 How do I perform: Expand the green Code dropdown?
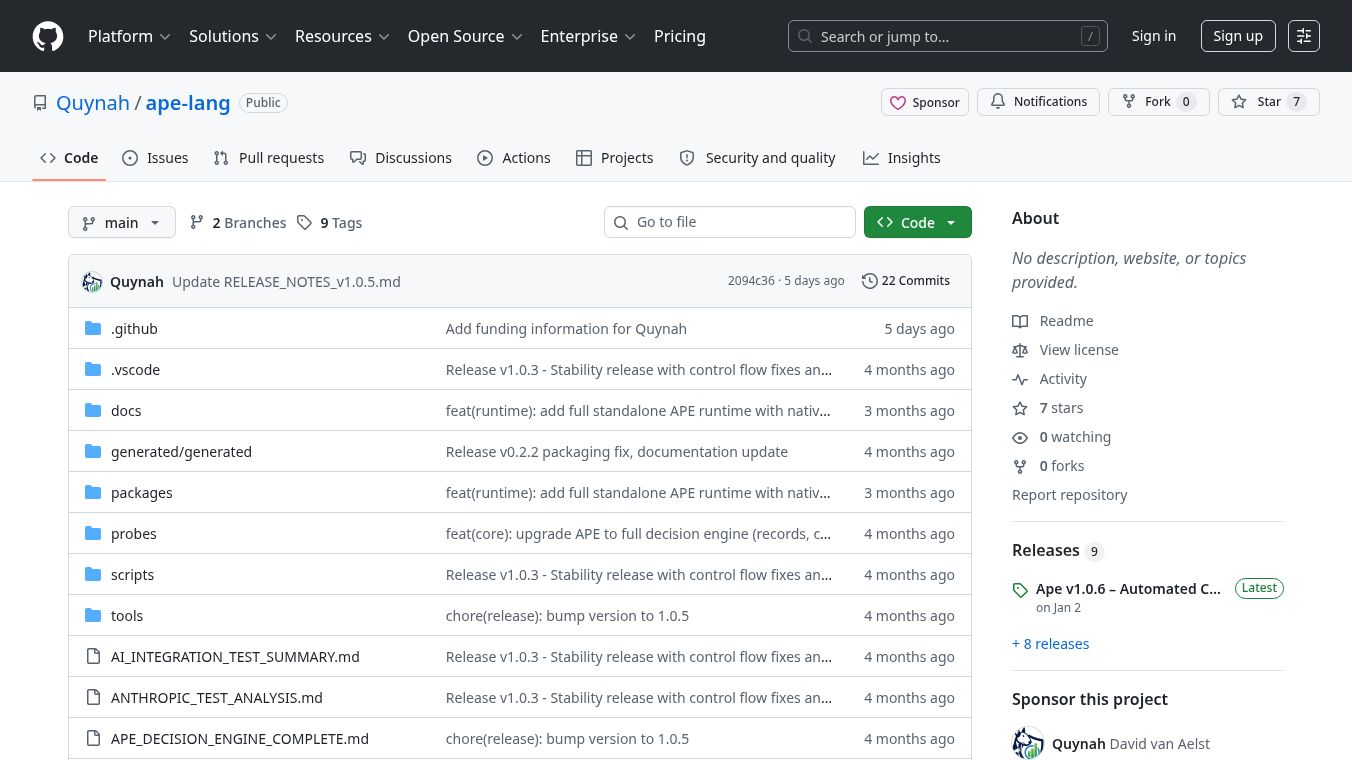(x=917, y=222)
